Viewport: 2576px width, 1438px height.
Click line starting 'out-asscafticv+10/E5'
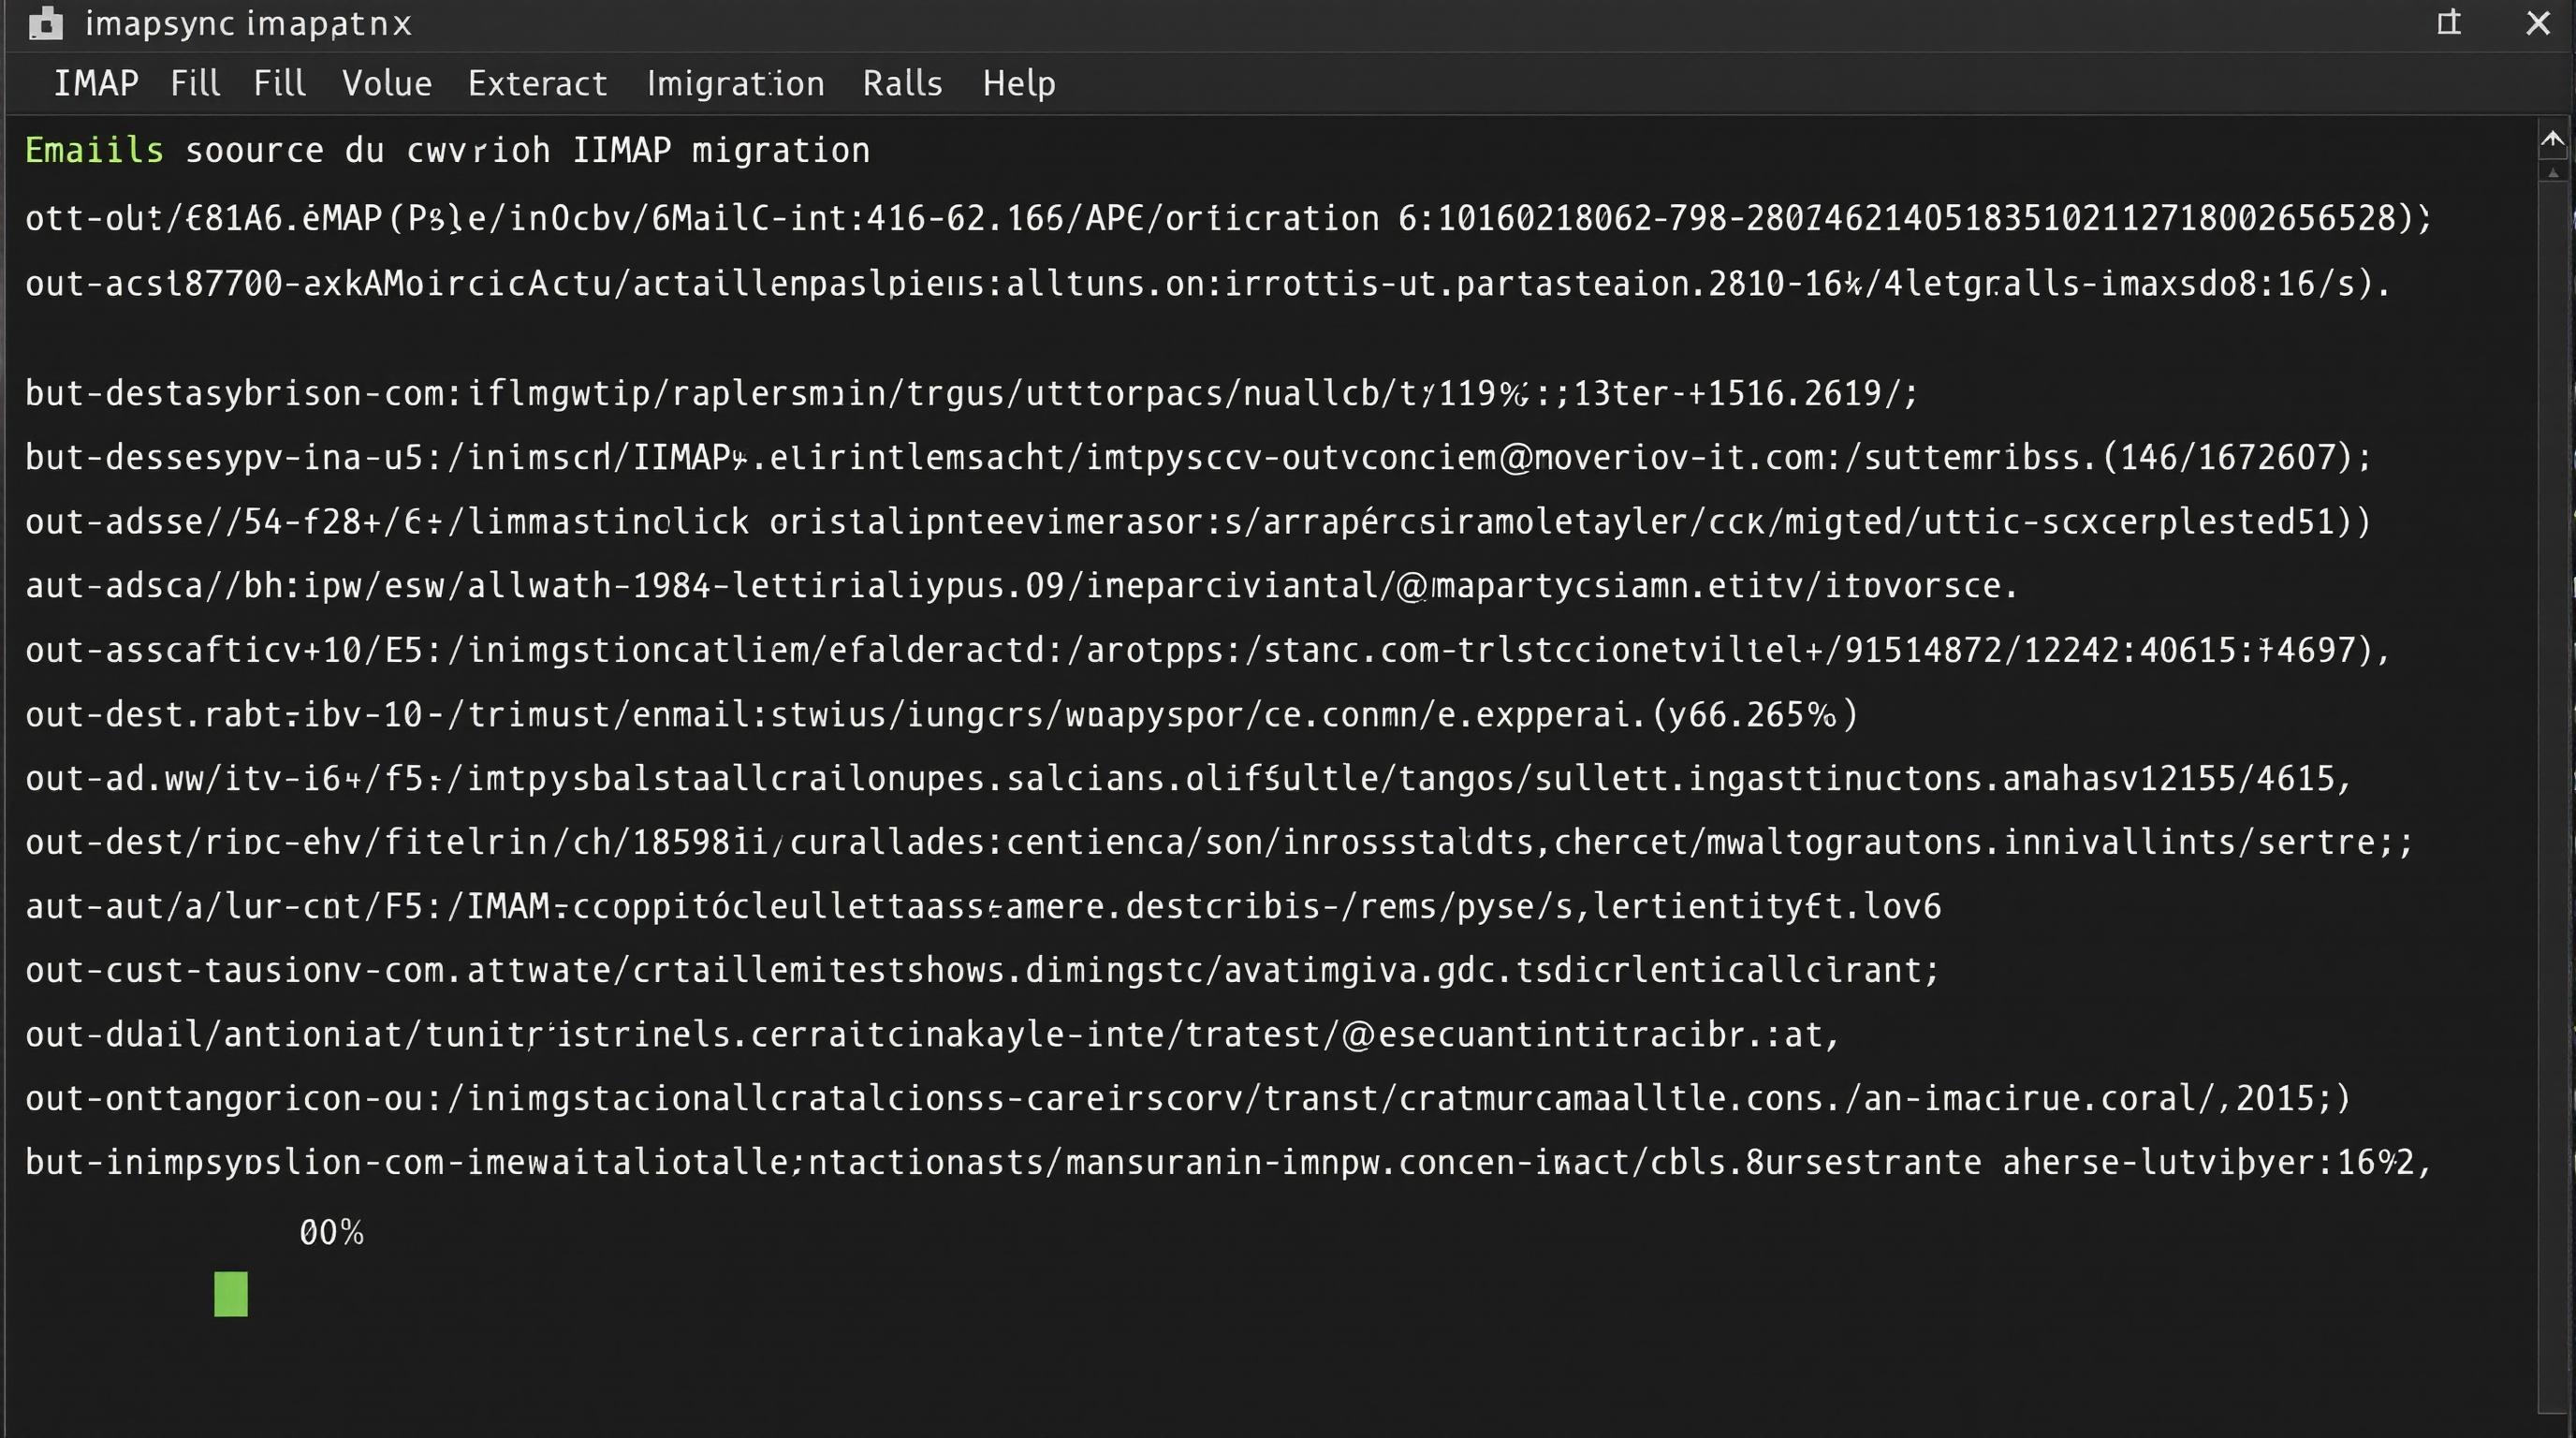coord(1208,650)
